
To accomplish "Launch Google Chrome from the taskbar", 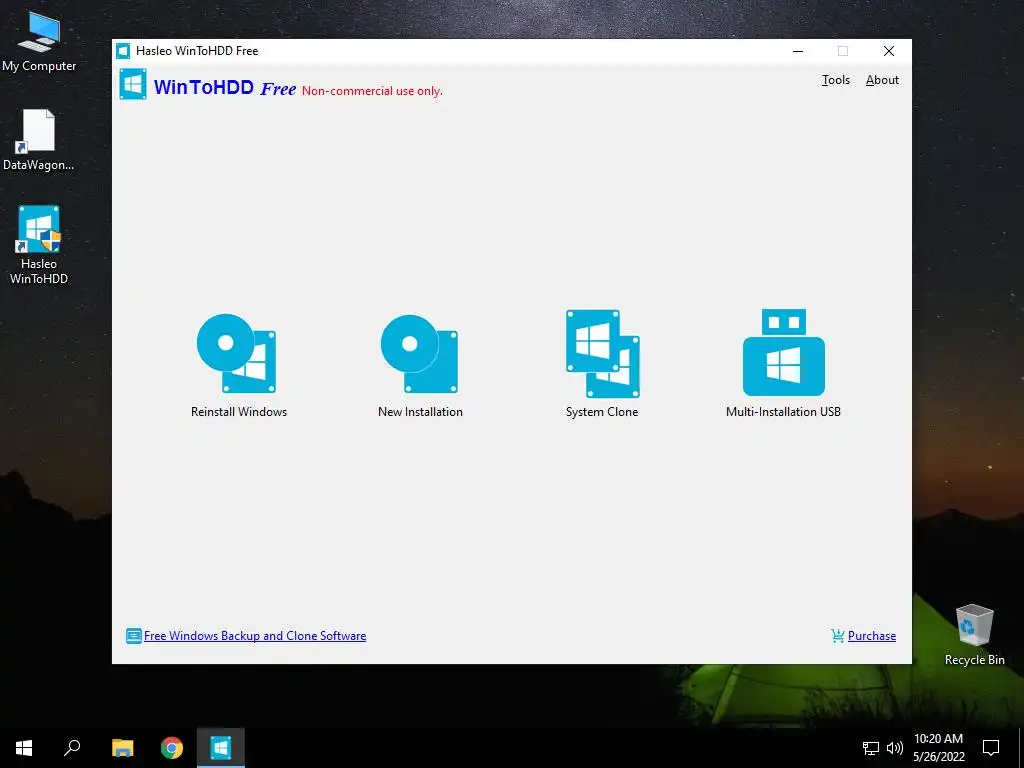I will (172, 748).
